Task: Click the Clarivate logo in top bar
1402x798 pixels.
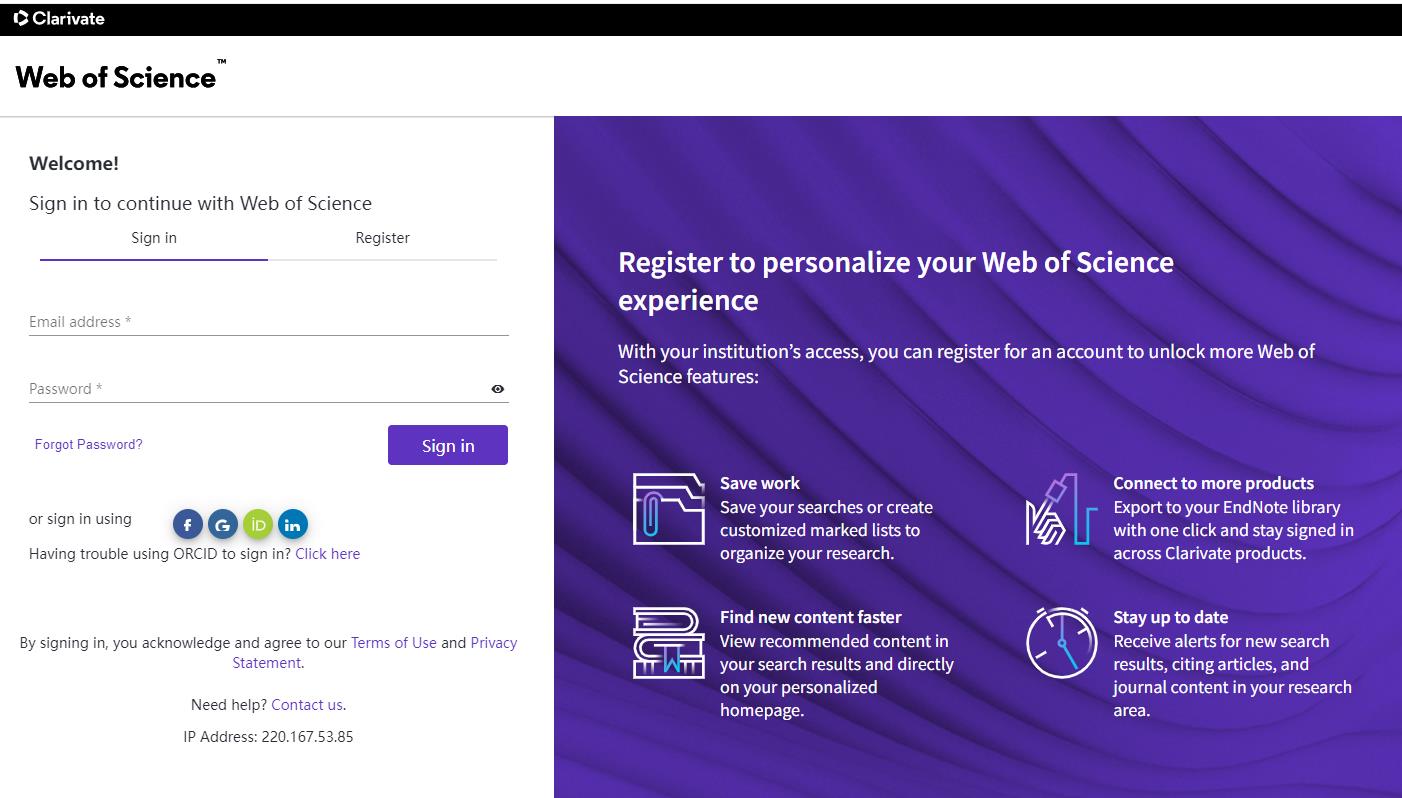Action: point(59,18)
